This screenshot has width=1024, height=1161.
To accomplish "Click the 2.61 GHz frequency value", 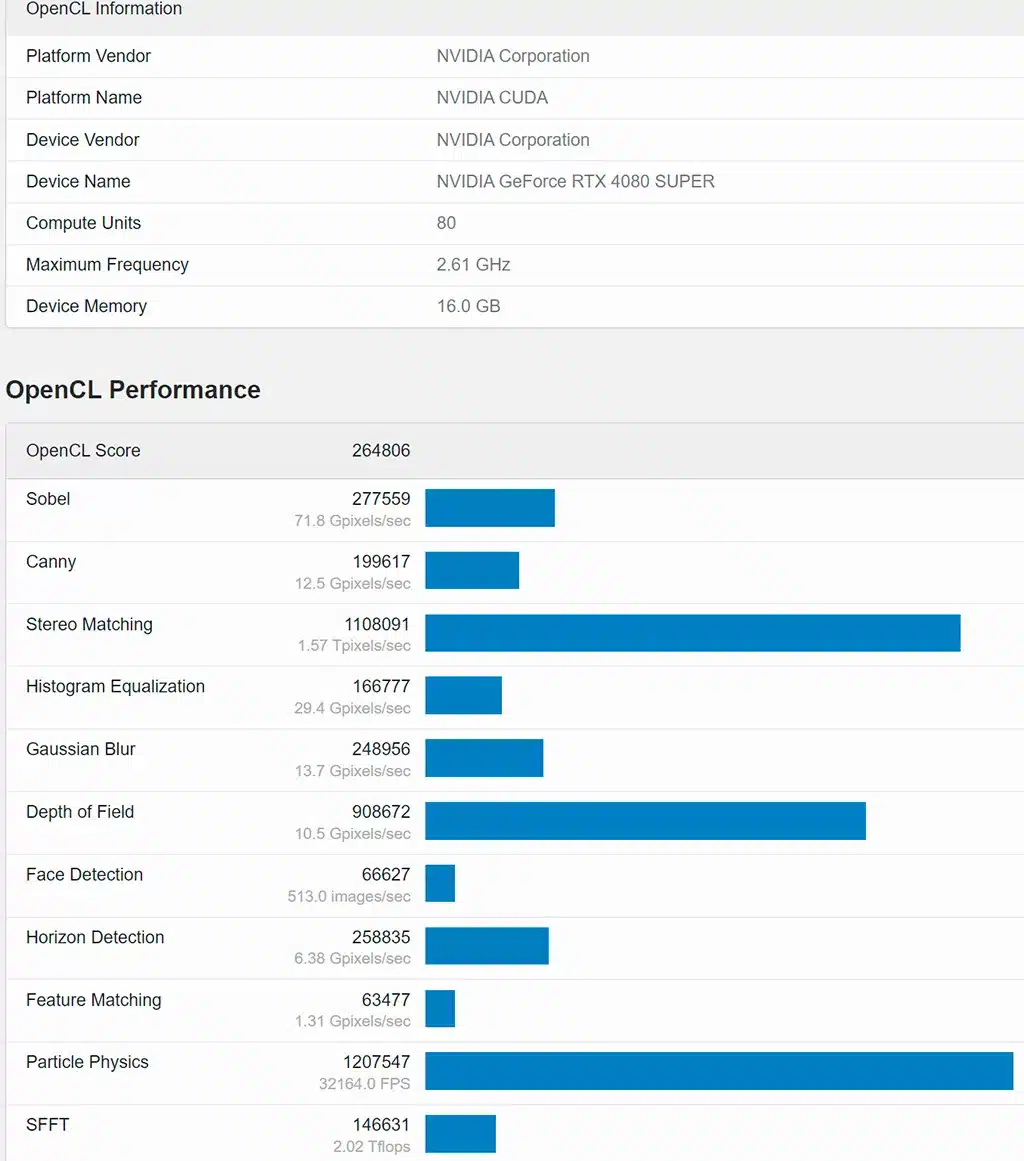I will click(473, 264).
